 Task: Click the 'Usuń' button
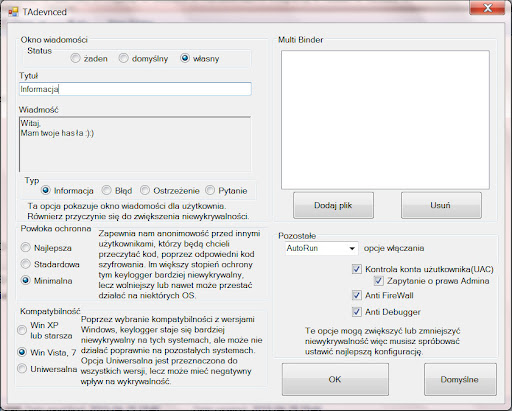click(441, 205)
